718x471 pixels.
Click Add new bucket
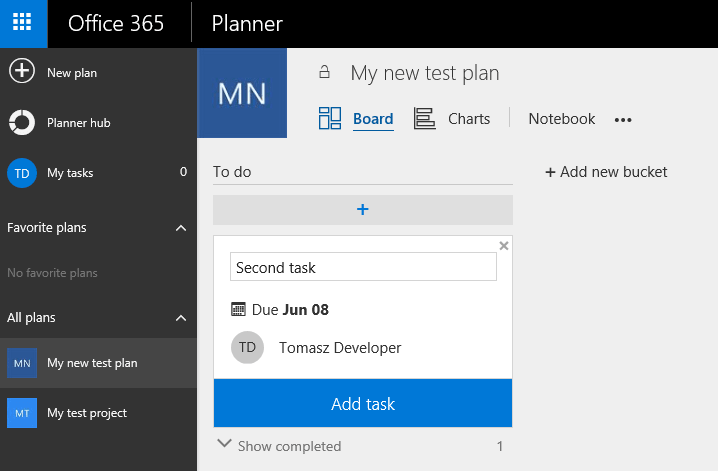[x=606, y=172]
